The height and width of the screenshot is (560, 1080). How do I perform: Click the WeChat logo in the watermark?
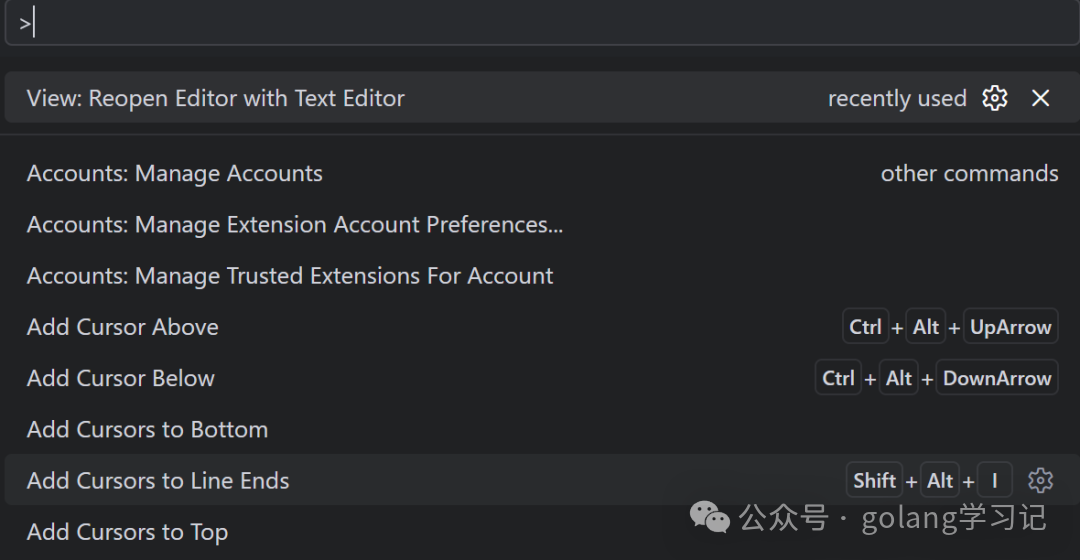click(711, 517)
